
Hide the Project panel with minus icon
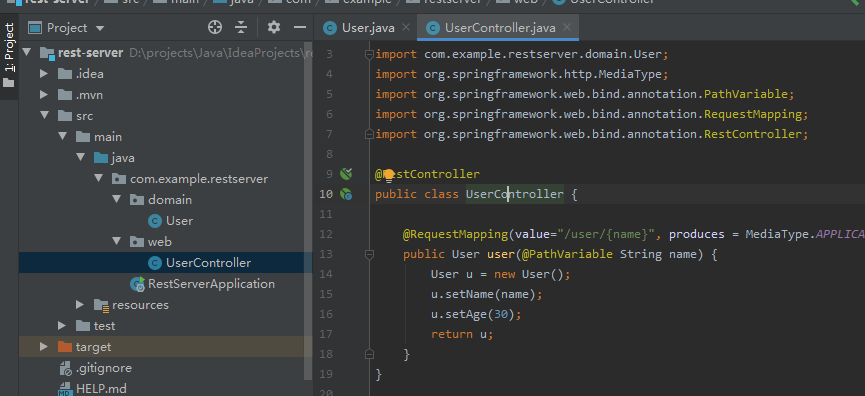click(300, 27)
